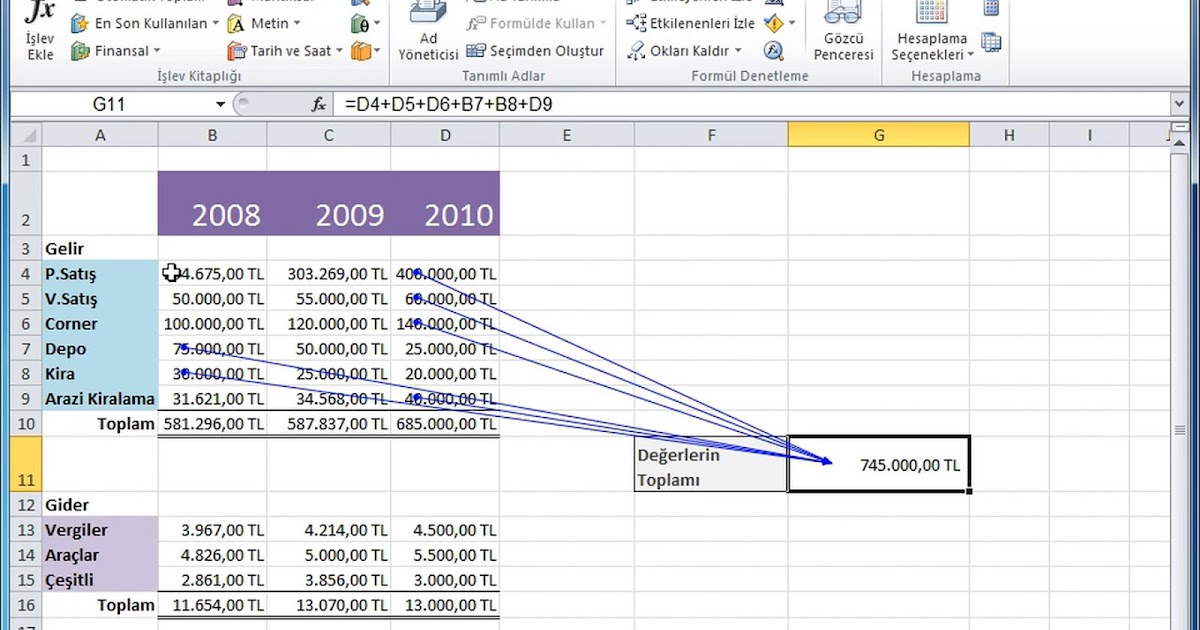Click the Formülü Değerlendir evaluate formula icon
The image size is (1200, 630).
click(773, 51)
